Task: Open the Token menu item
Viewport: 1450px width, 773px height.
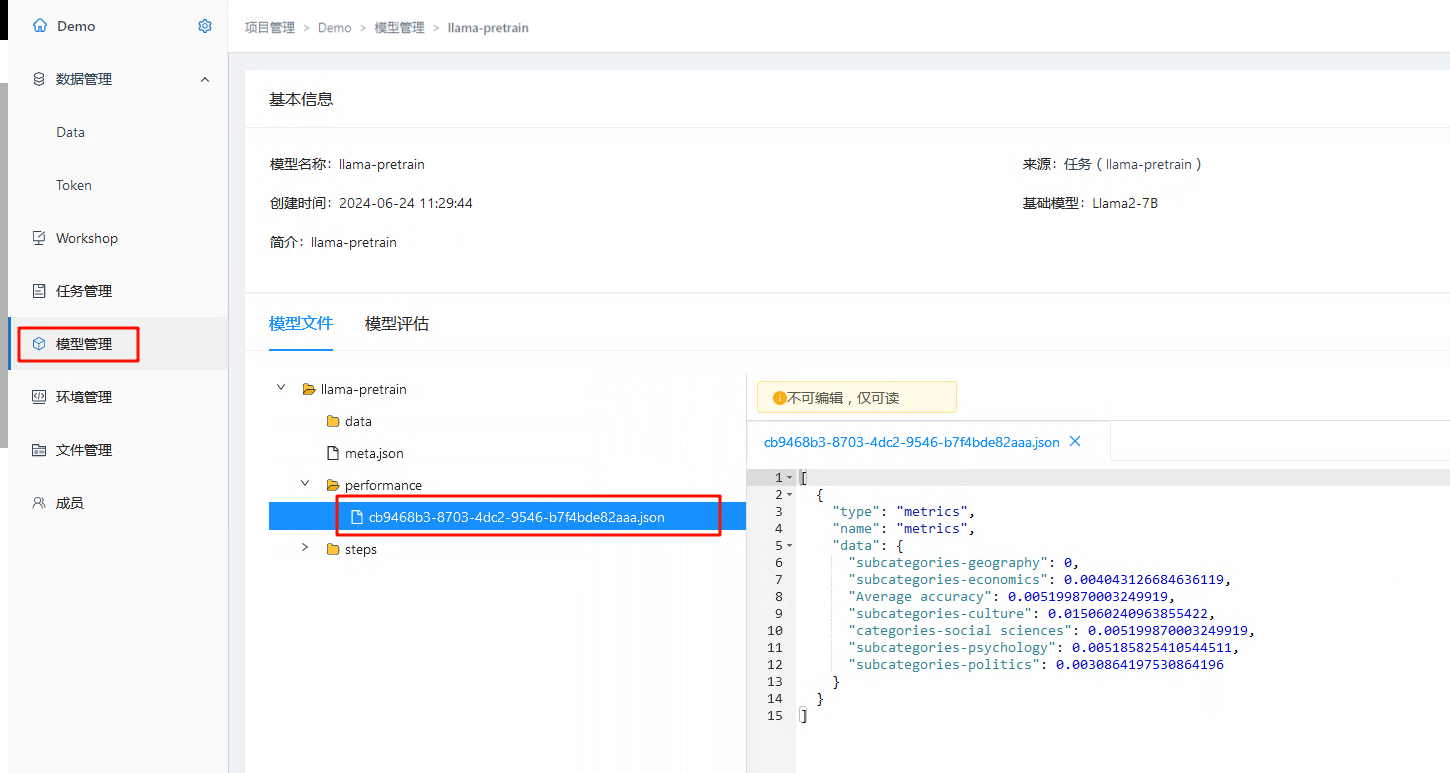Action: coord(74,185)
